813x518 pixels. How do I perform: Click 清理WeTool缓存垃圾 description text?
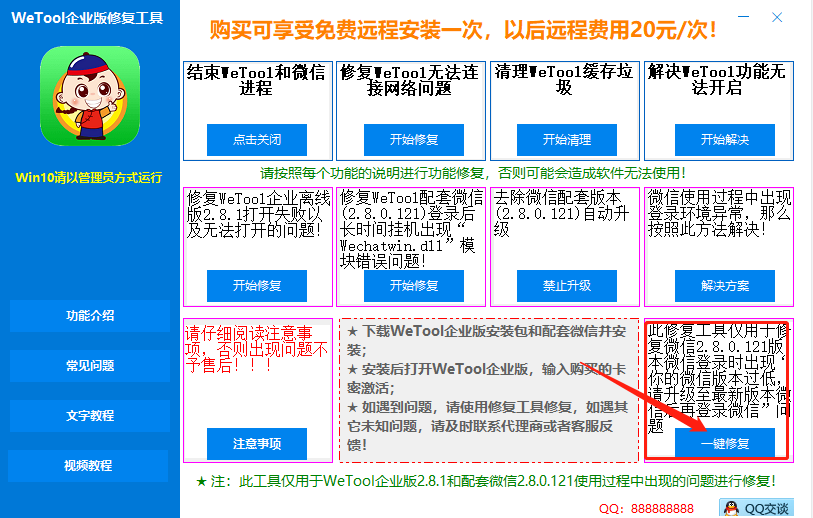click(x=564, y=79)
